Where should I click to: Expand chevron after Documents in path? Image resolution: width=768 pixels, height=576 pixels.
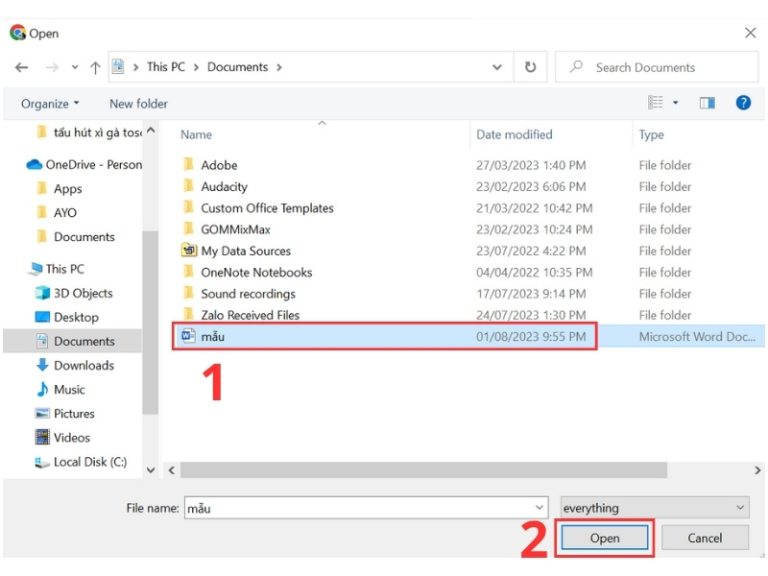click(x=279, y=67)
